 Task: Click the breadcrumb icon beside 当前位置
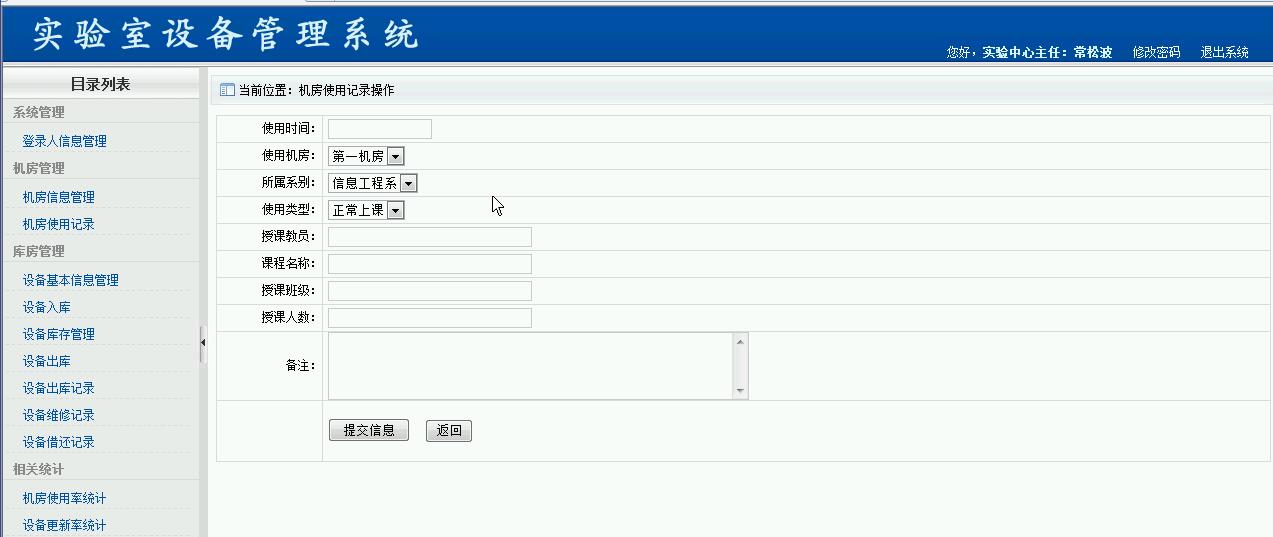pyautogui.click(x=227, y=90)
